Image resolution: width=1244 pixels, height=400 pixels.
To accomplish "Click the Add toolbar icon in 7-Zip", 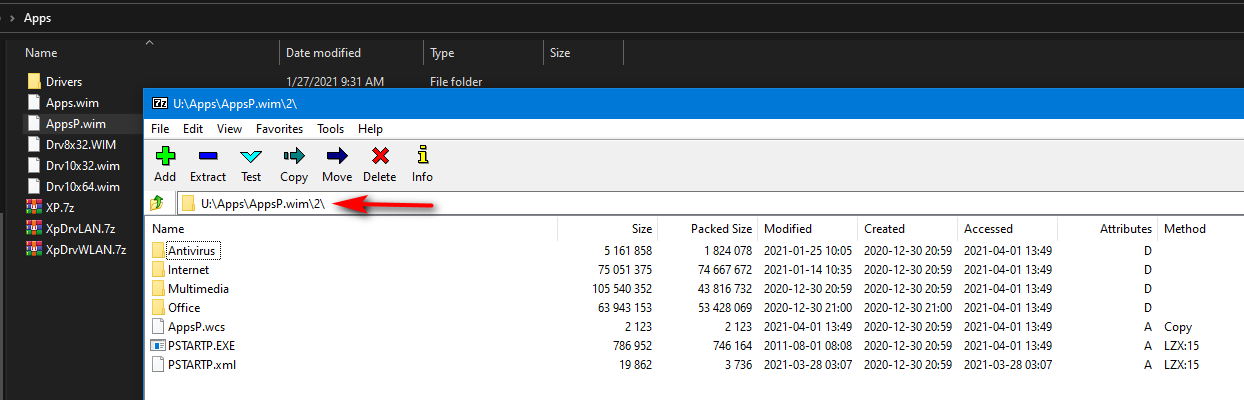I will pyautogui.click(x=165, y=155).
